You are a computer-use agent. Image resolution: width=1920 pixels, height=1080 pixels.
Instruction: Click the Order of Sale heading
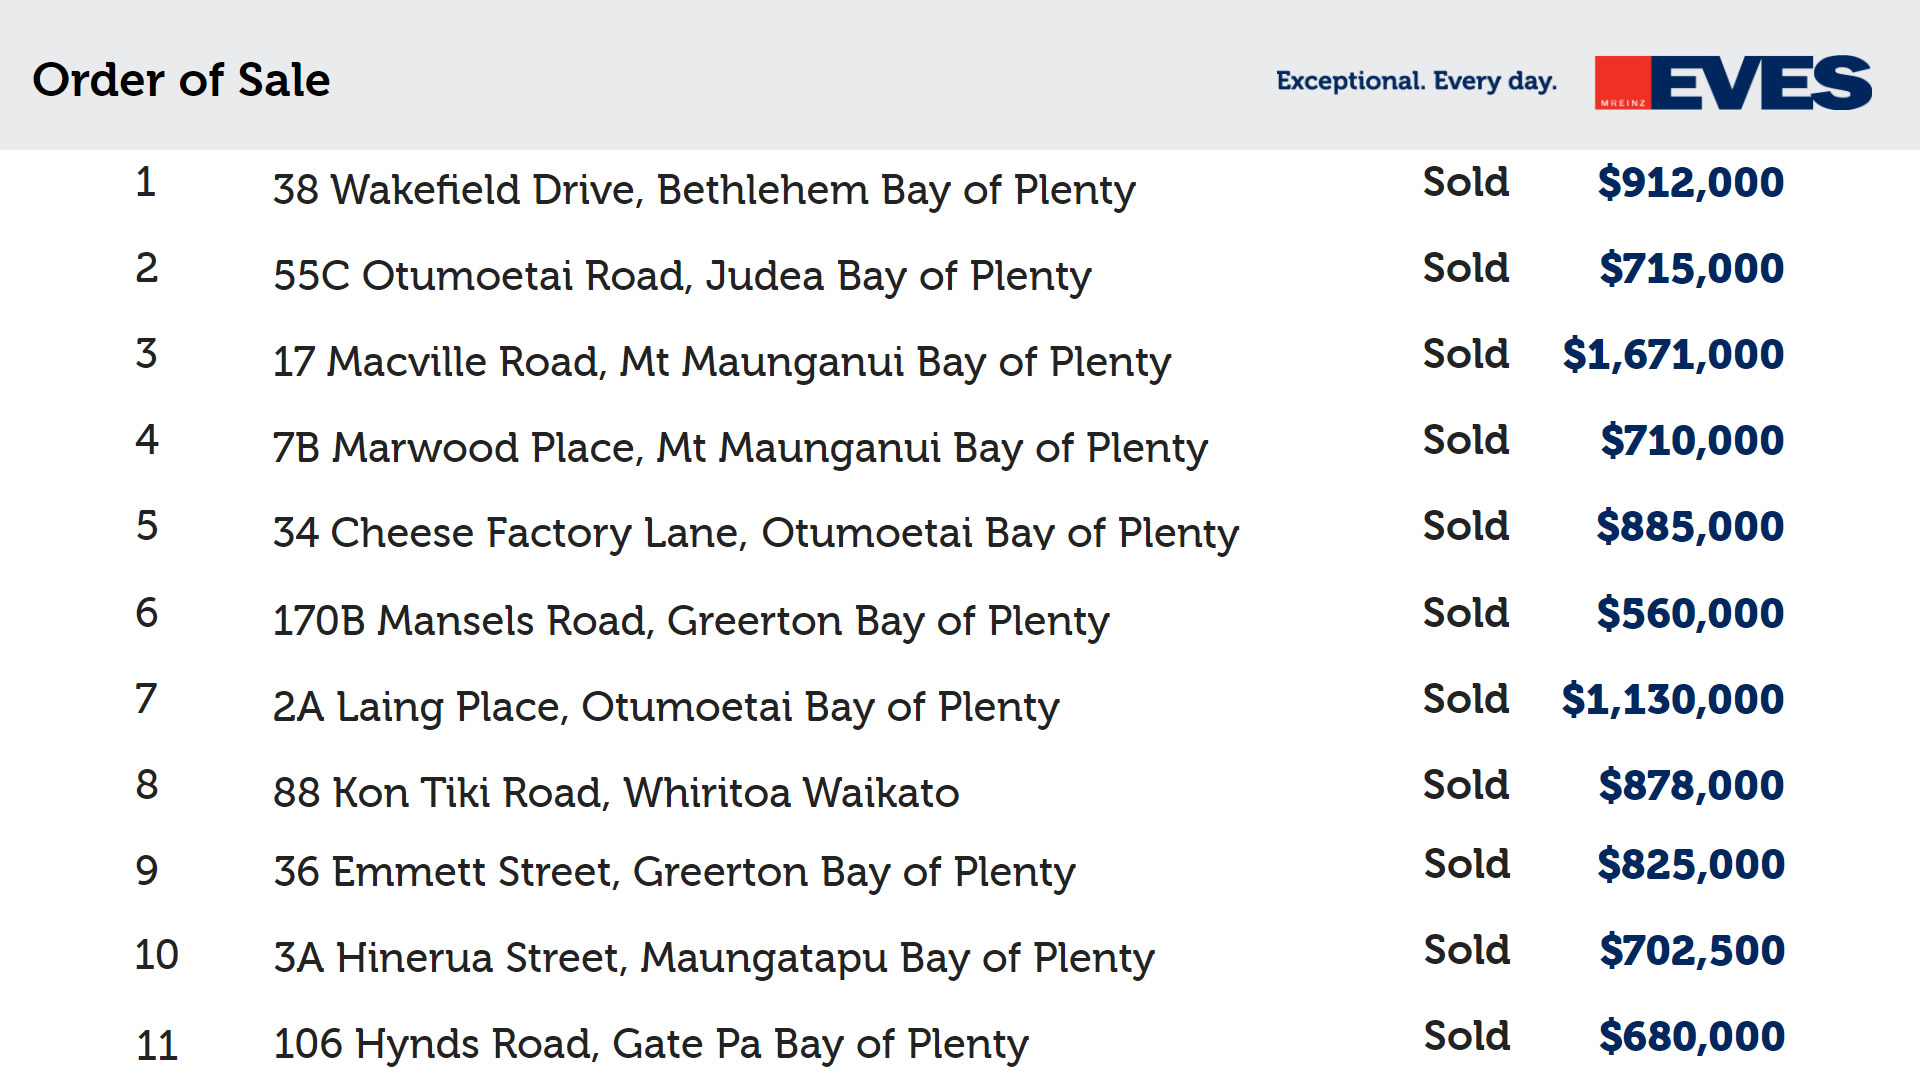coord(181,80)
